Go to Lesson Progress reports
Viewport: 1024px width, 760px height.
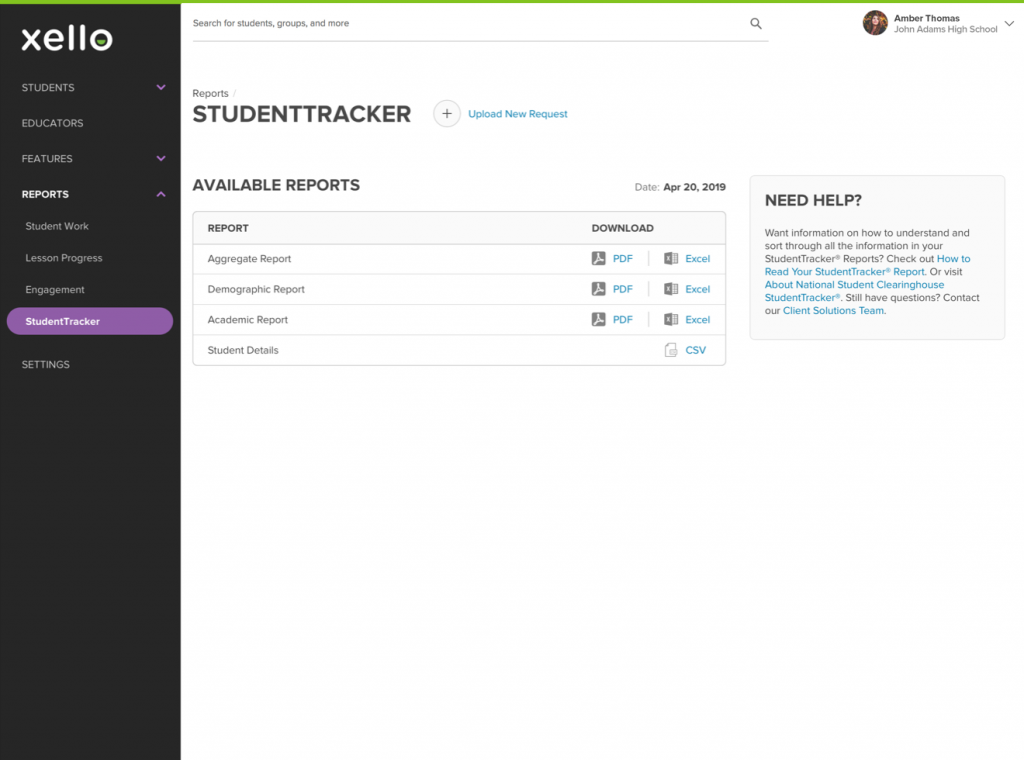pyautogui.click(x=64, y=258)
